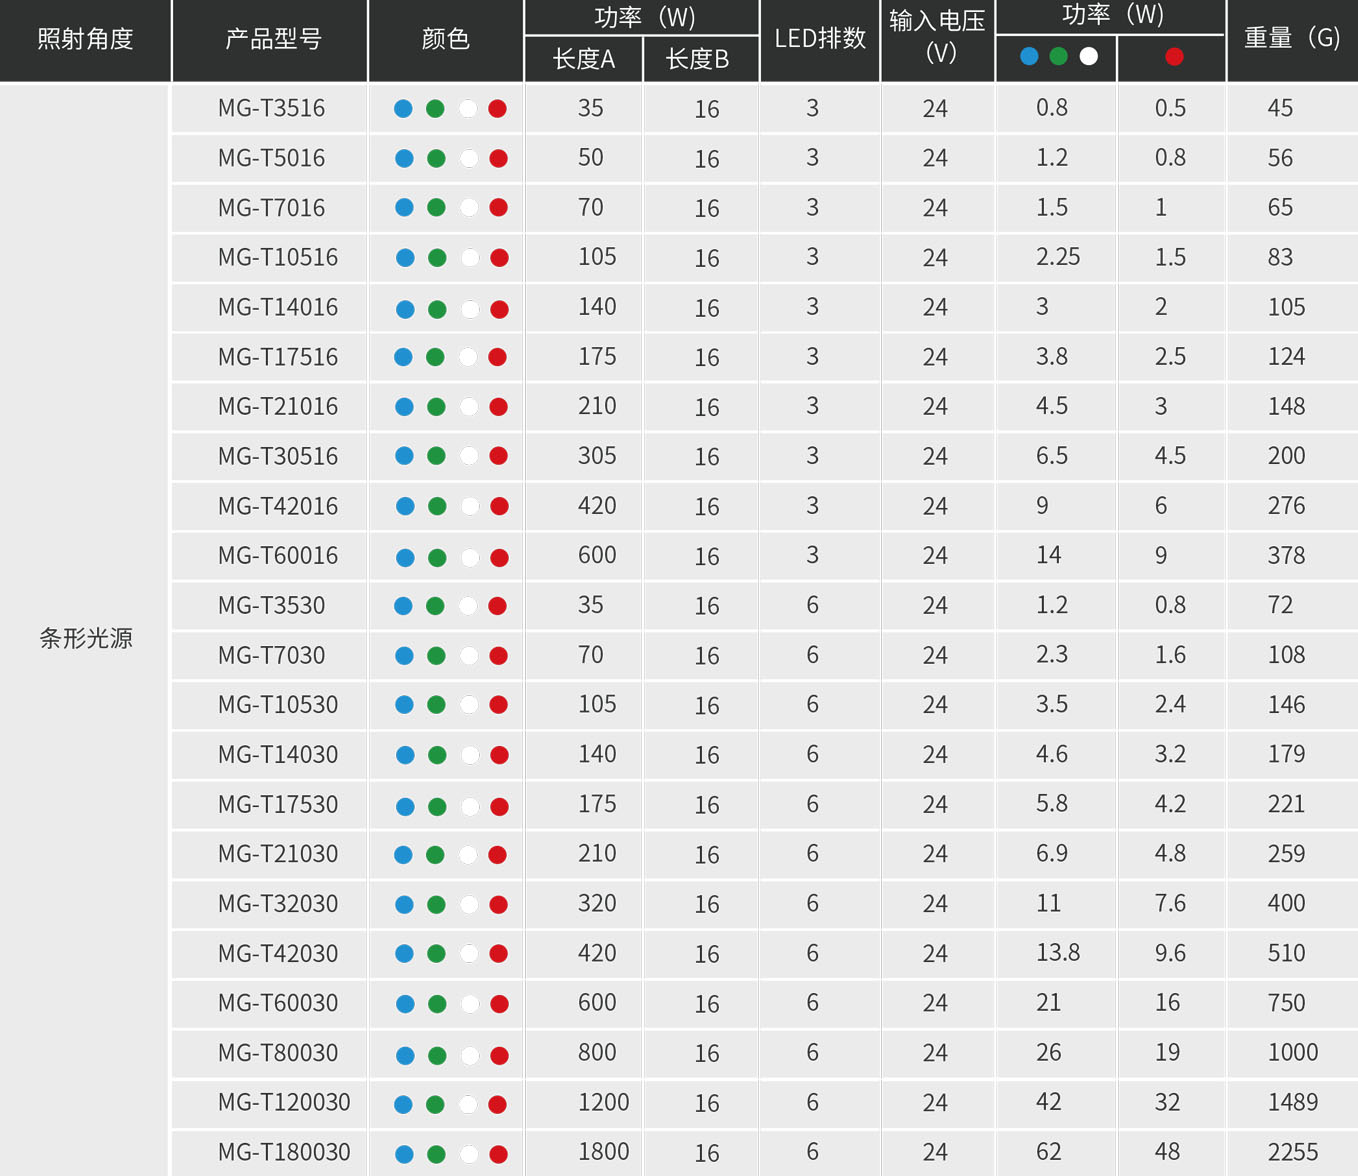Select model name MG-T42016

pyautogui.click(x=278, y=506)
